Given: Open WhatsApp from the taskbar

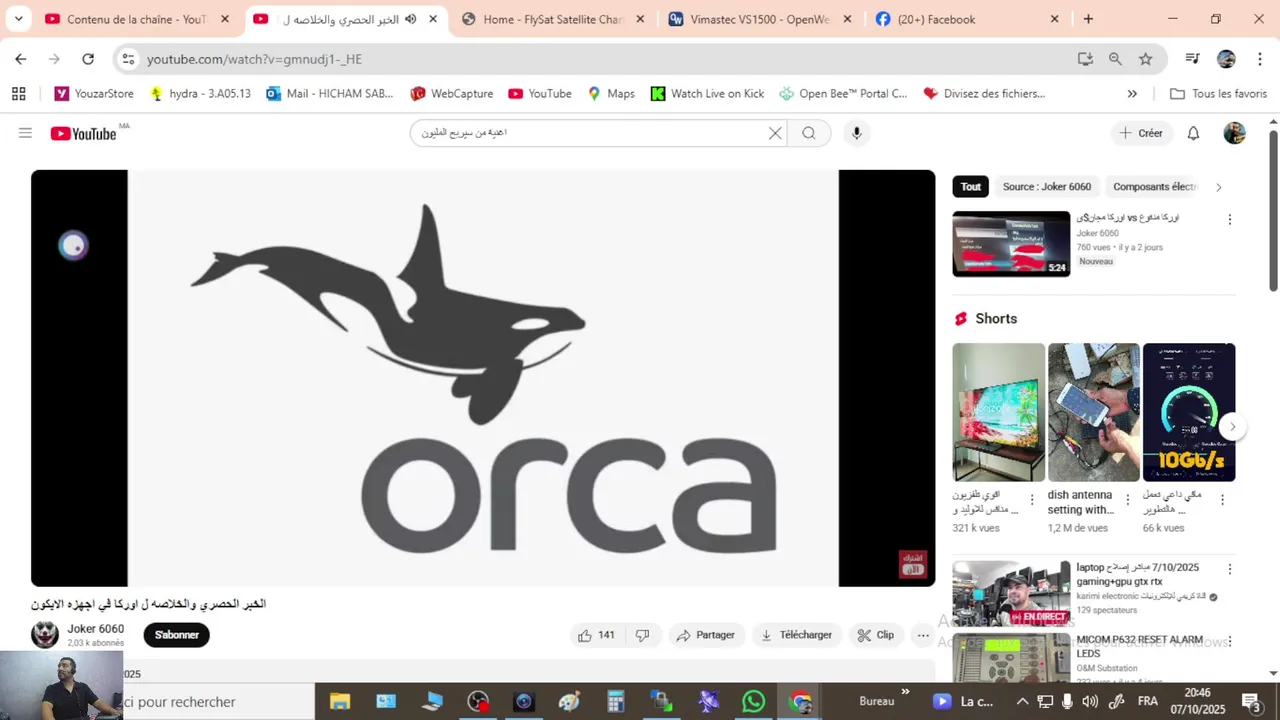Looking at the screenshot, I should (x=754, y=702).
